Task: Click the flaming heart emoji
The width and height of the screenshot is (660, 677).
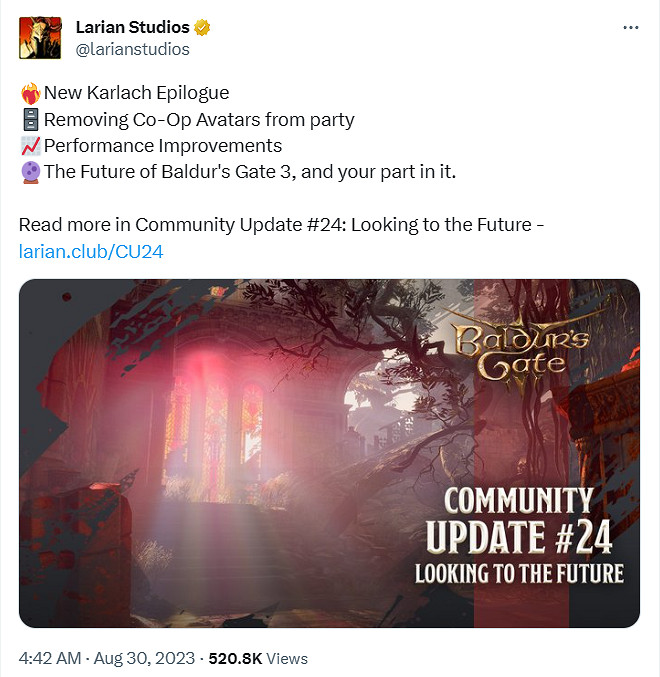Action: (31, 93)
